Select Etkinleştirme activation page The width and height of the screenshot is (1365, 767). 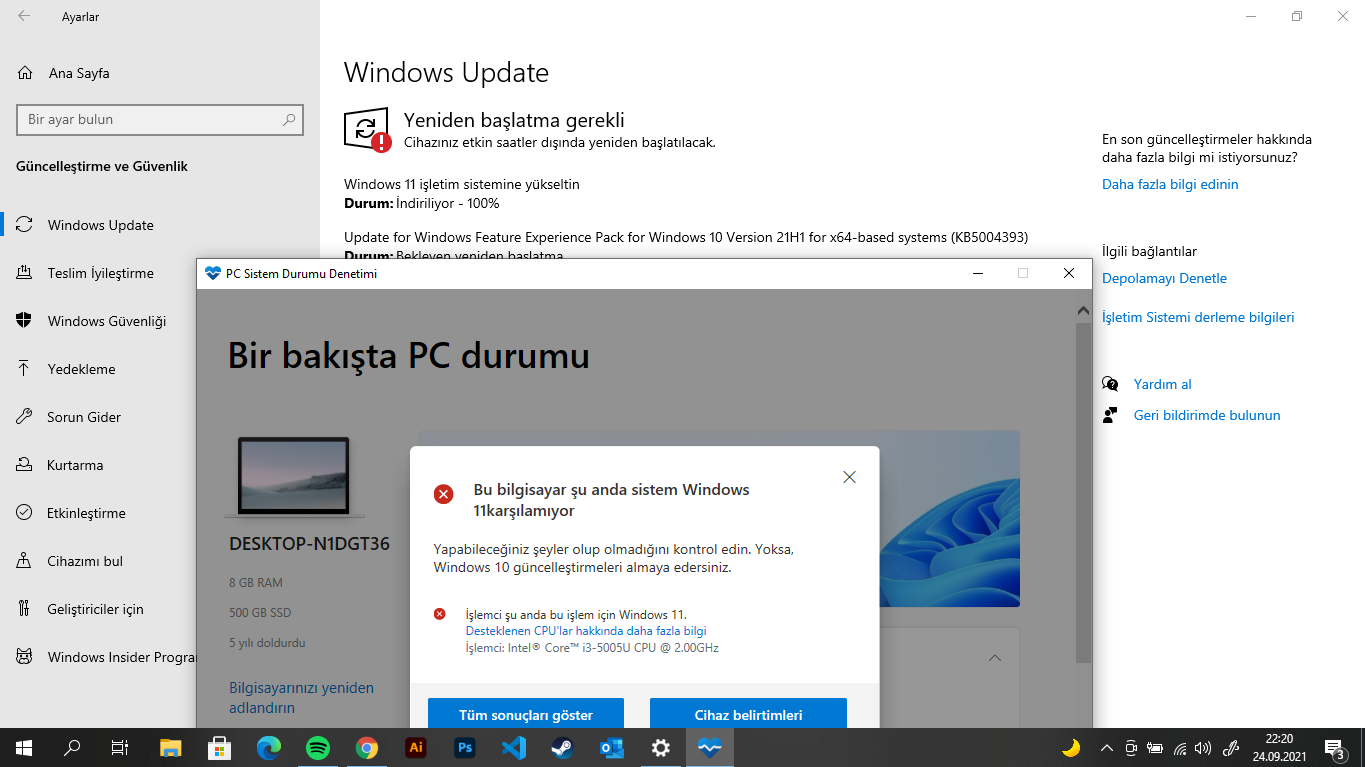[x=86, y=513]
